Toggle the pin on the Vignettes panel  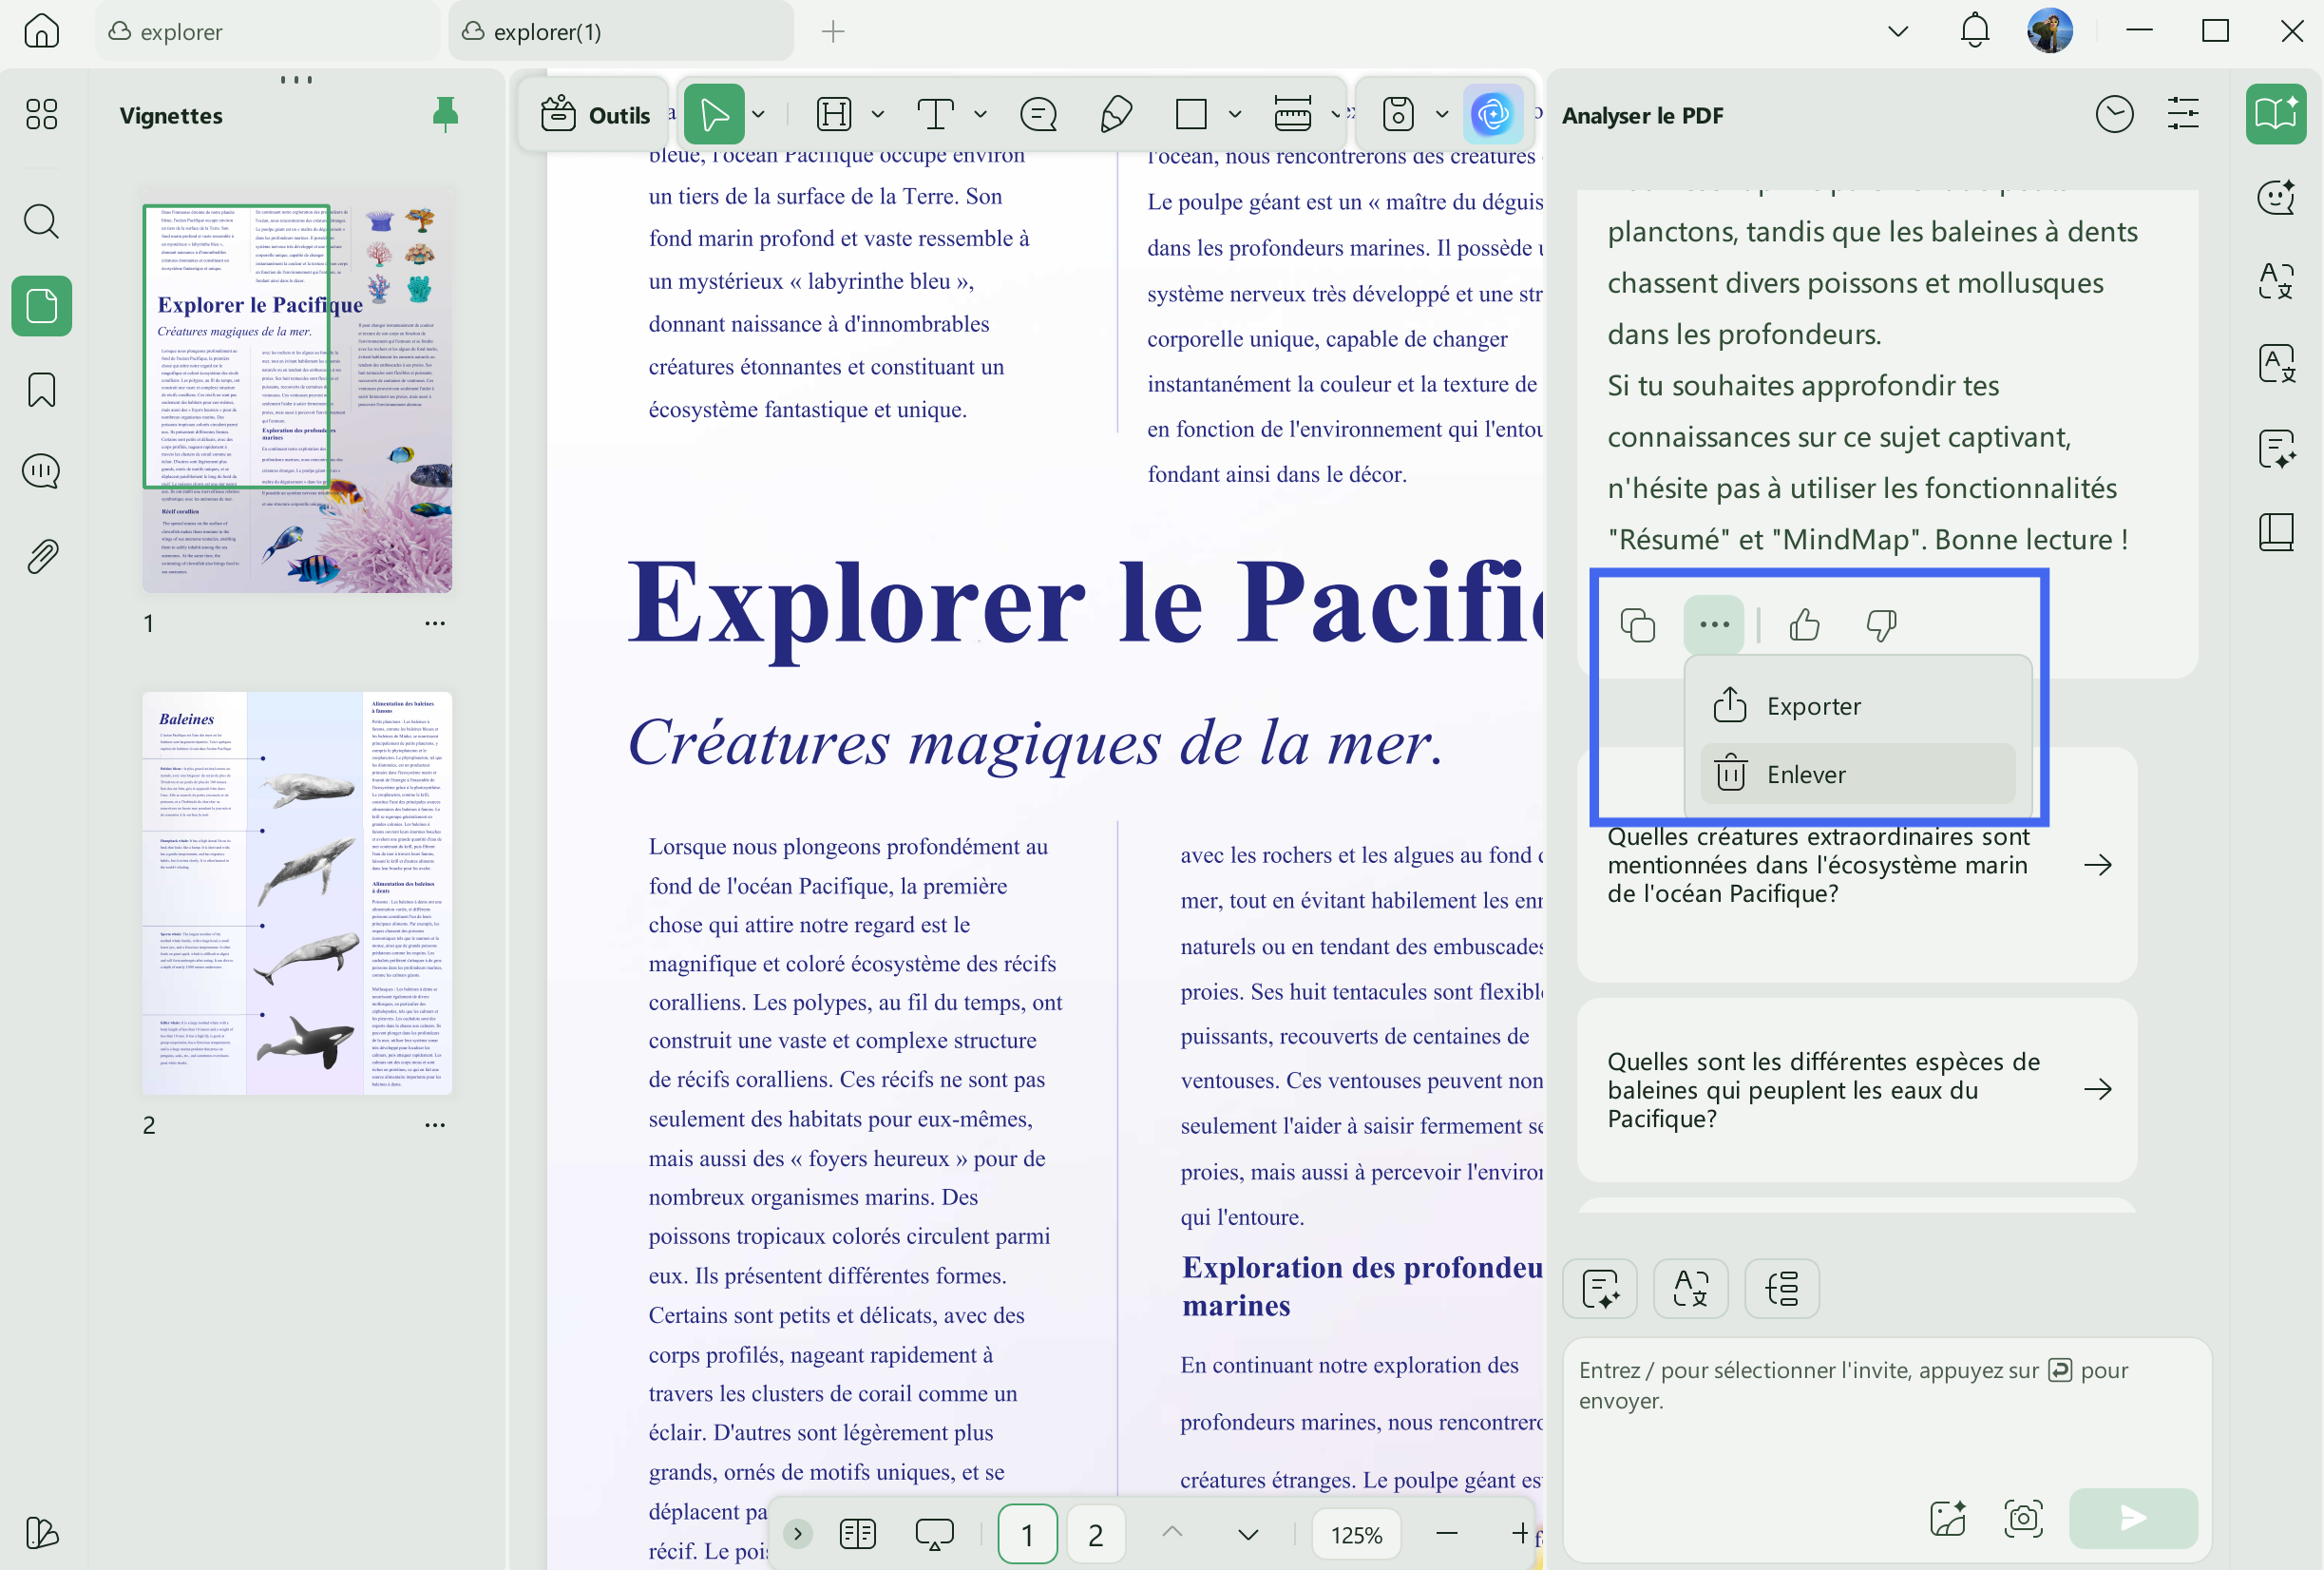tap(445, 115)
